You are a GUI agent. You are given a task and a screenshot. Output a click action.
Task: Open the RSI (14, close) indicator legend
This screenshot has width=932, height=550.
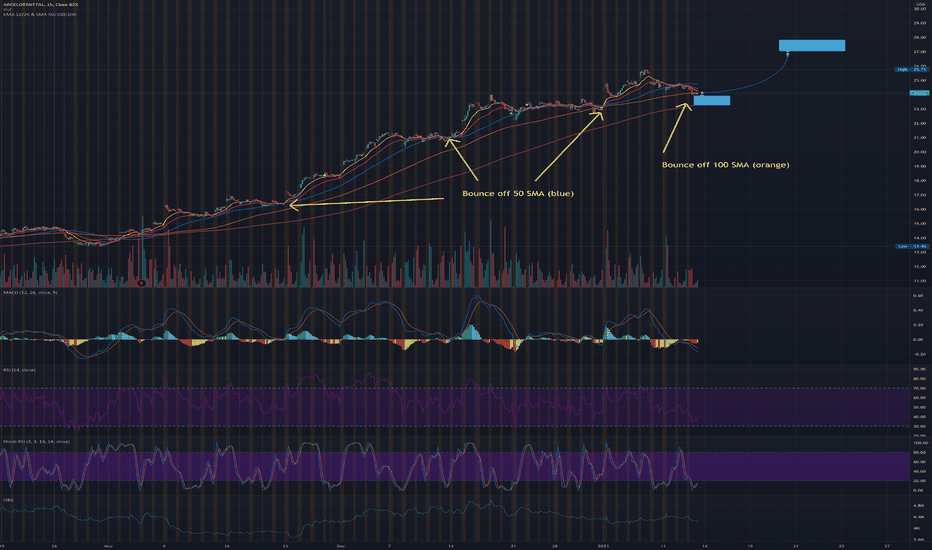[19, 370]
